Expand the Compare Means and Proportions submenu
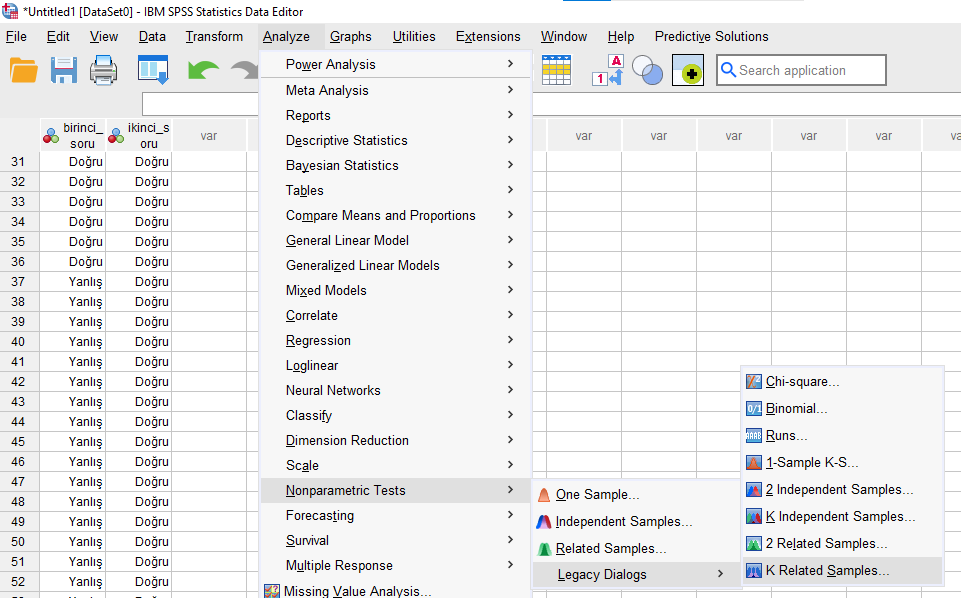This screenshot has height=598, width=961. coord(380,215)
